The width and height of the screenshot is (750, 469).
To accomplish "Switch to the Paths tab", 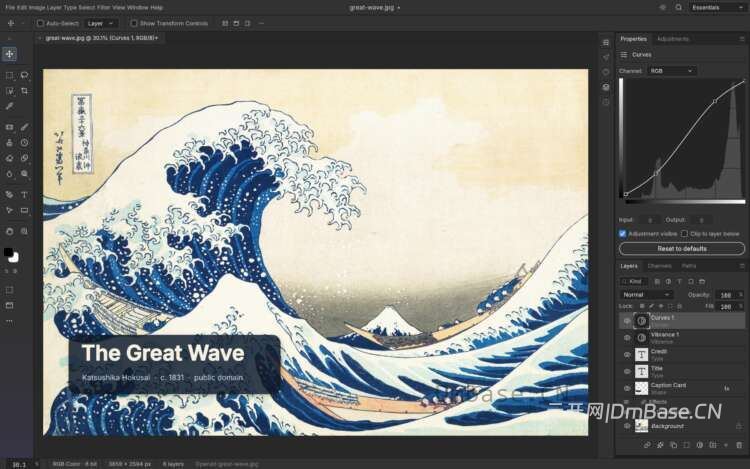I will click(689, 266).
